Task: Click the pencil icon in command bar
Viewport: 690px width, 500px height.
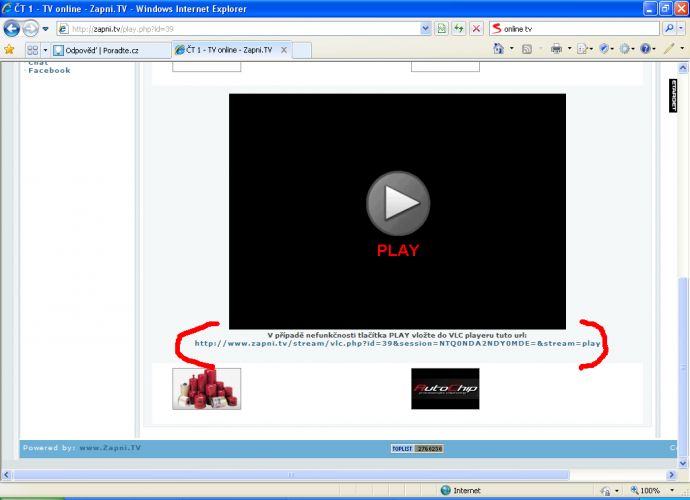Action: [668, 48]
